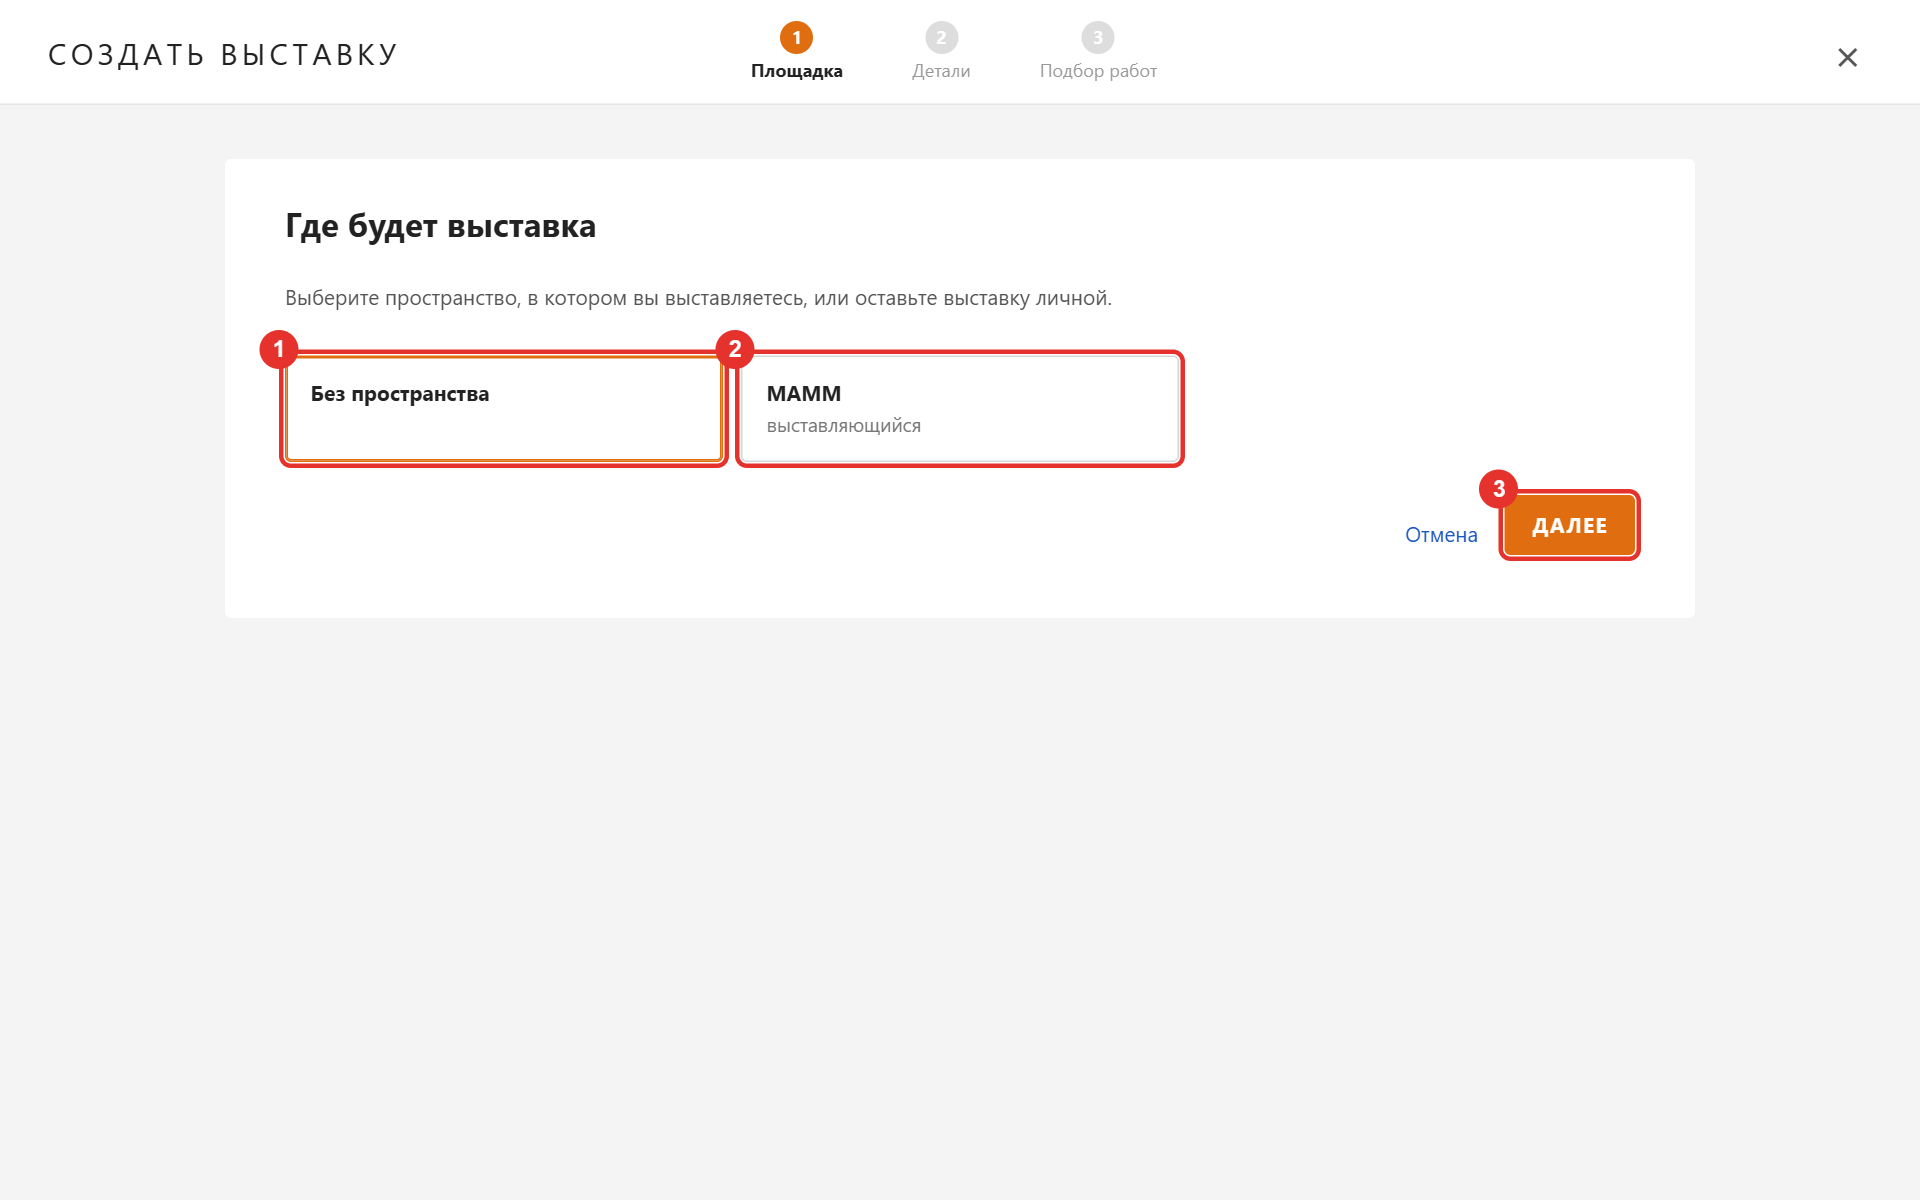This screenshot has width=1920, height=1200.
Task: Click the "Выберите пространство" instruction text
Action: pyautogui.click(x=698, y=298)
